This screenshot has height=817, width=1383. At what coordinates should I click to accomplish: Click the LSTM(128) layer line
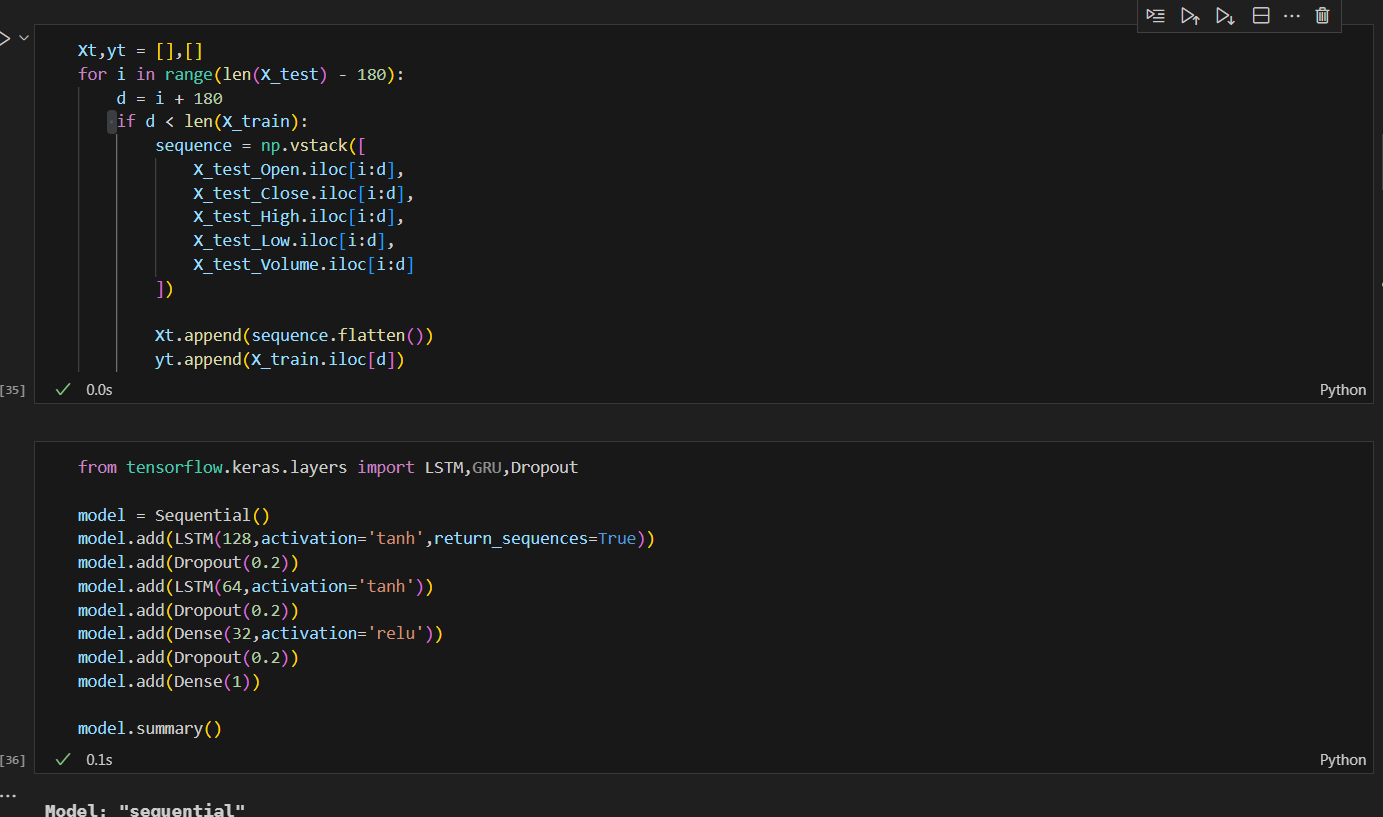366,538
